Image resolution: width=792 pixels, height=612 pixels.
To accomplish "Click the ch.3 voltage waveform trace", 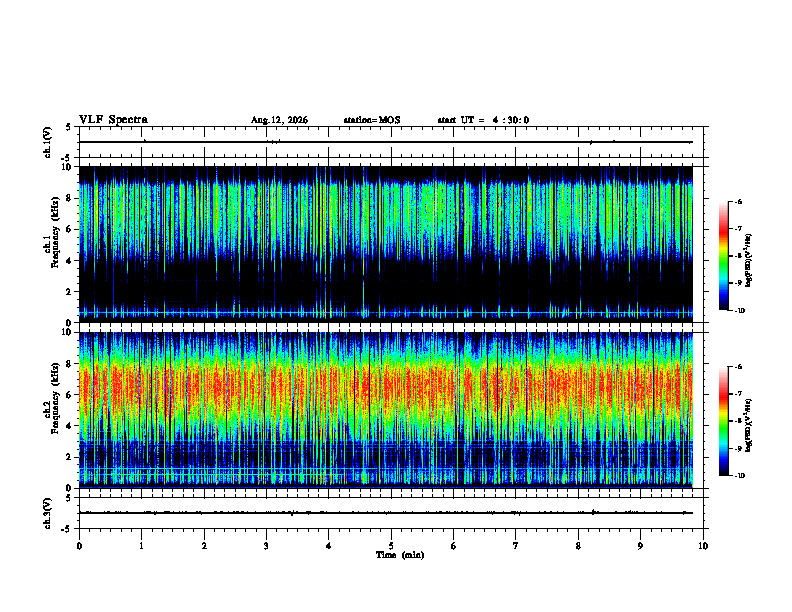I will 386,513.
